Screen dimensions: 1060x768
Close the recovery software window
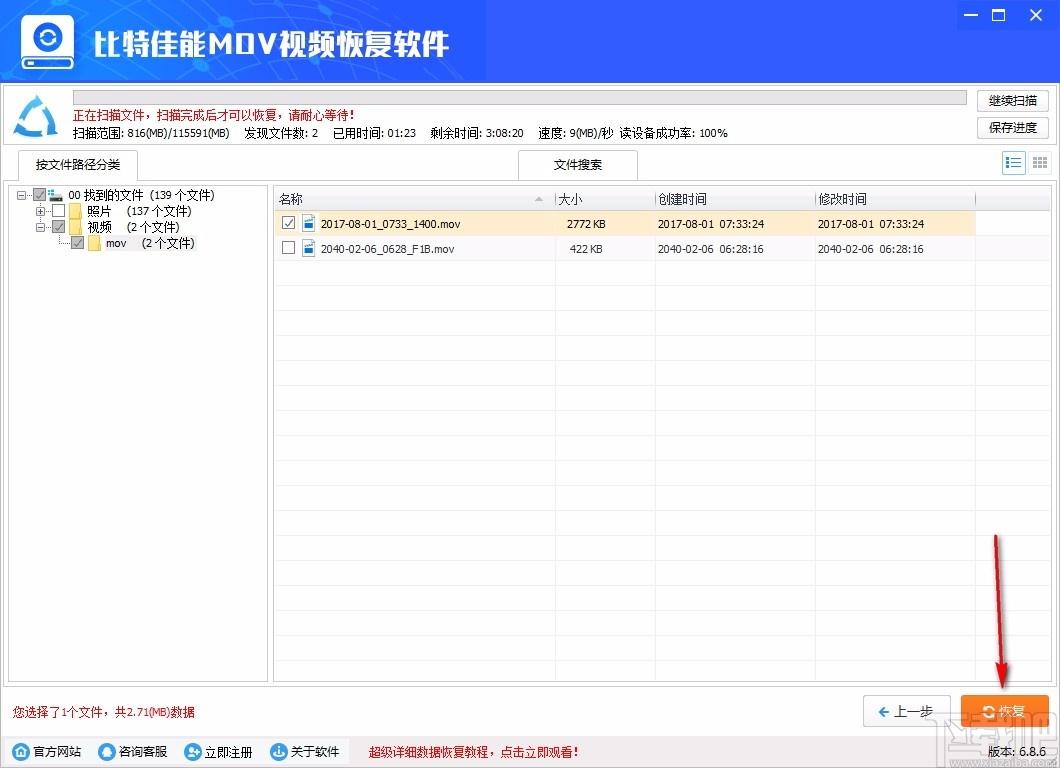1036,15
